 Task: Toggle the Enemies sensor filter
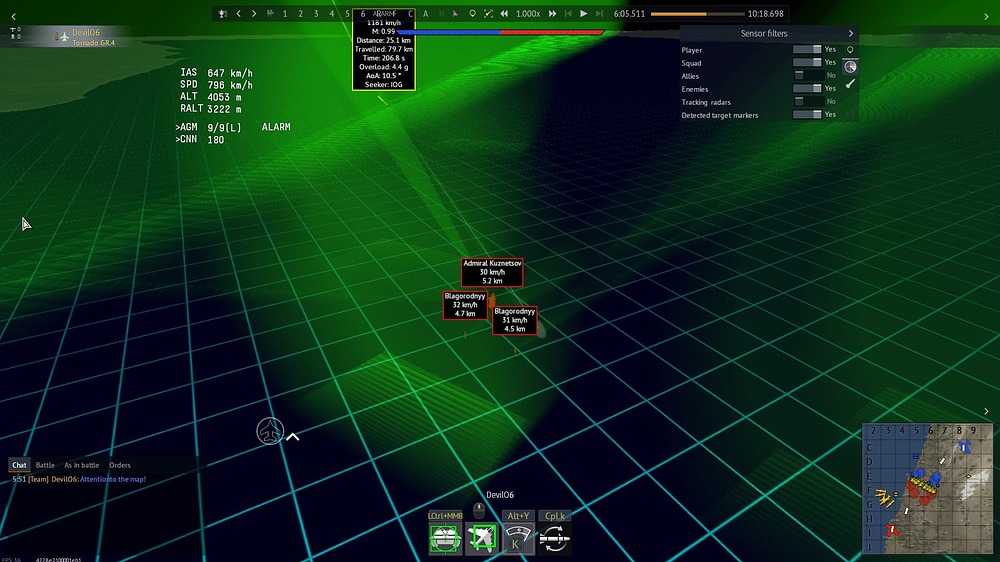point(807,89)
